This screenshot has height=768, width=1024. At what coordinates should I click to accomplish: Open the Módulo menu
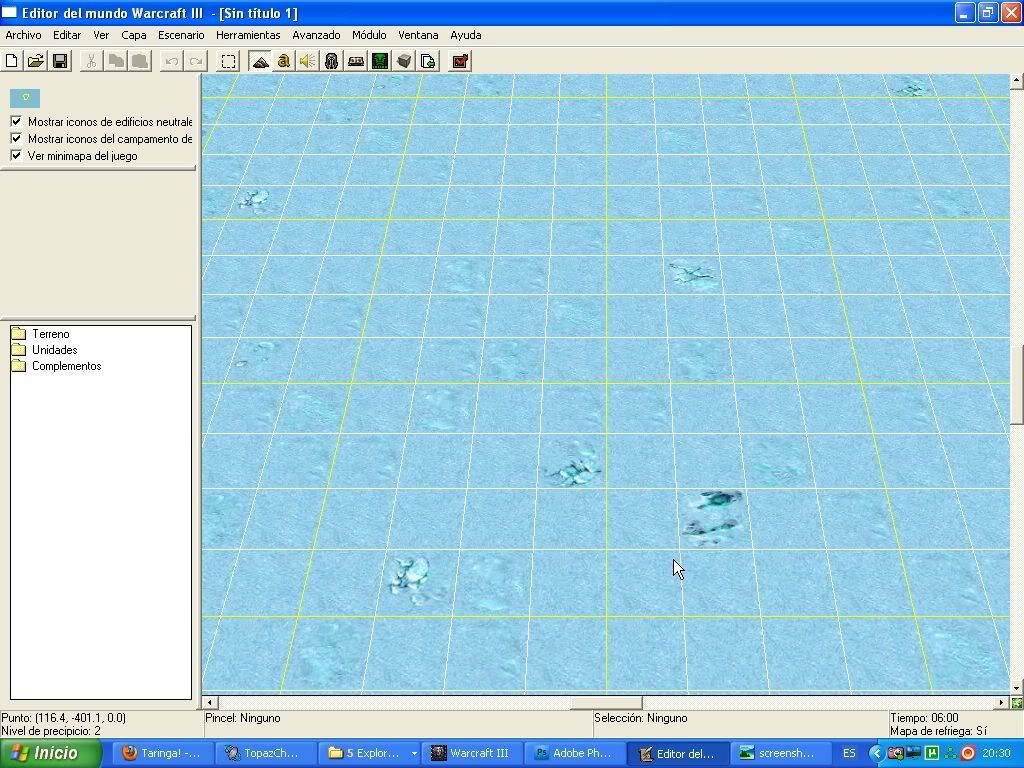pos(369,35)
